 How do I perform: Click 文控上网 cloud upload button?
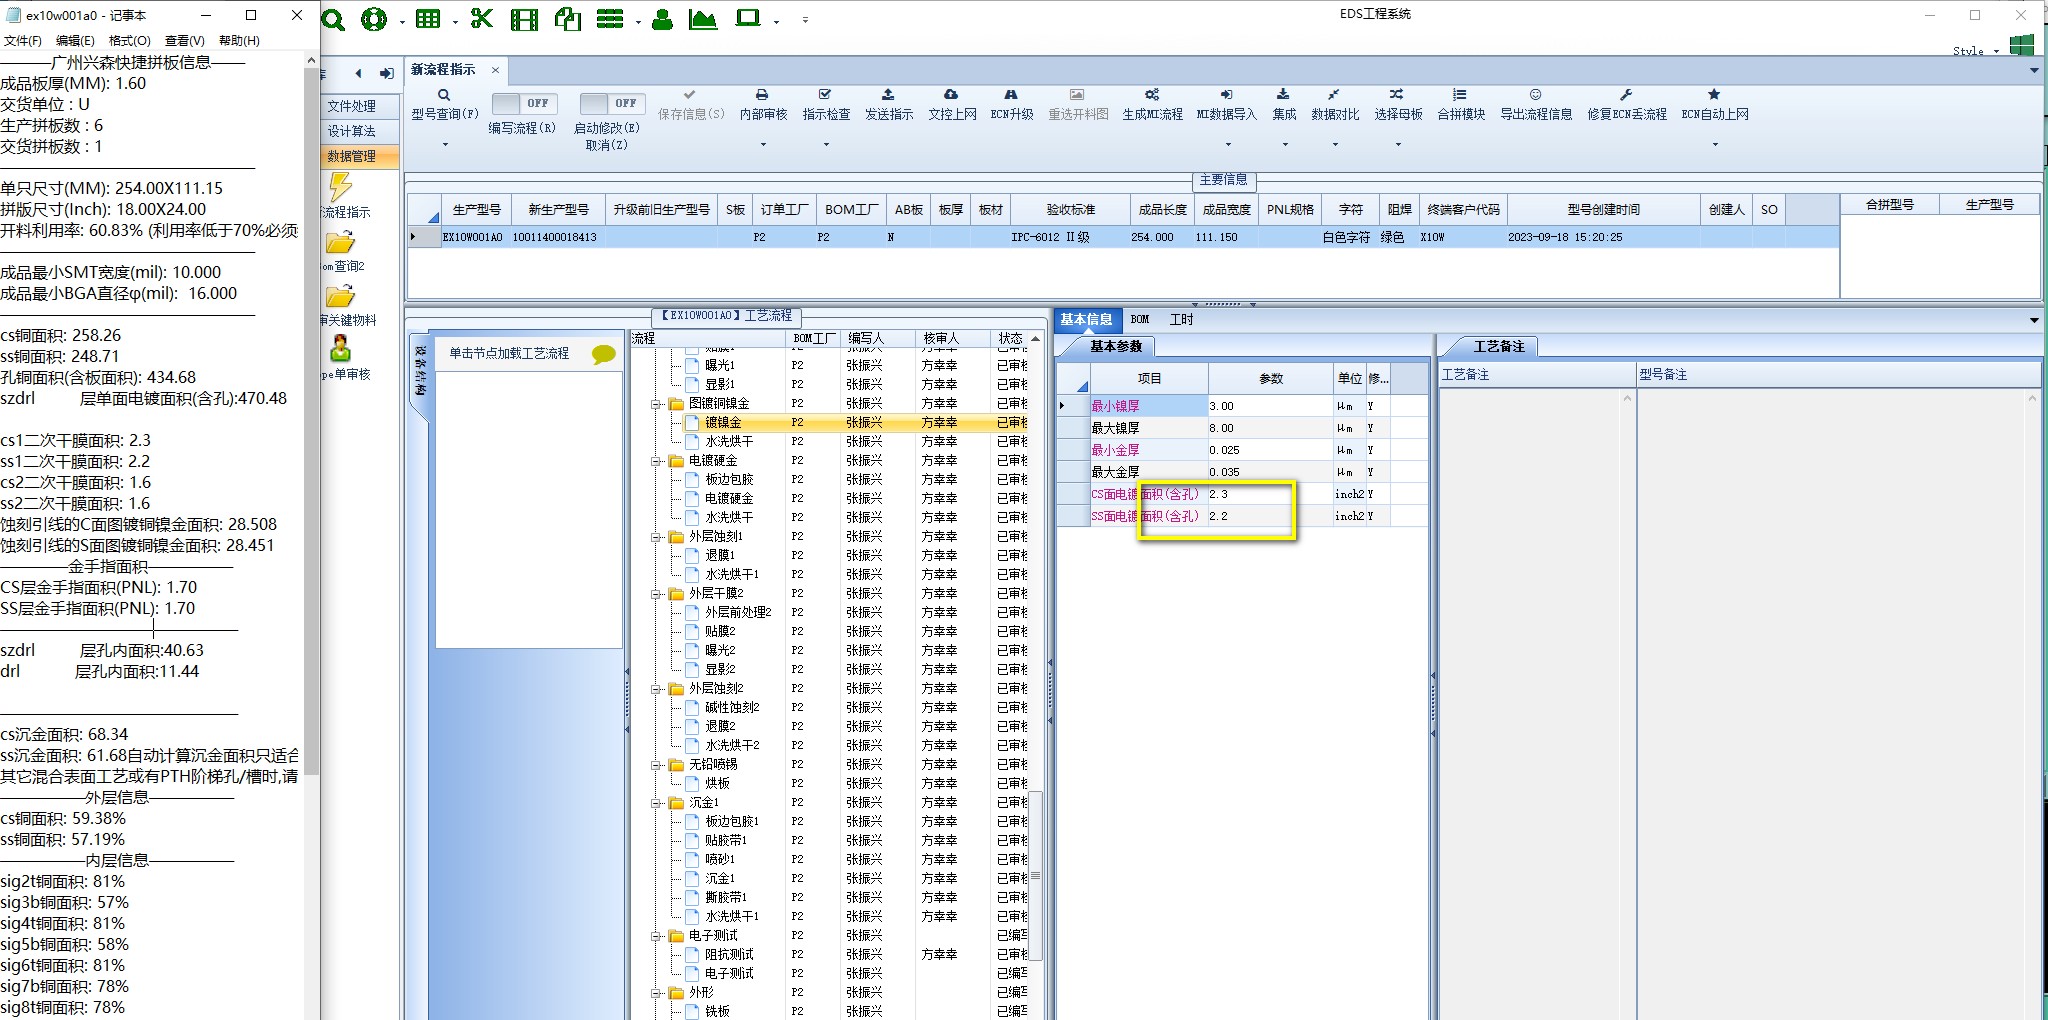point(952,105)
